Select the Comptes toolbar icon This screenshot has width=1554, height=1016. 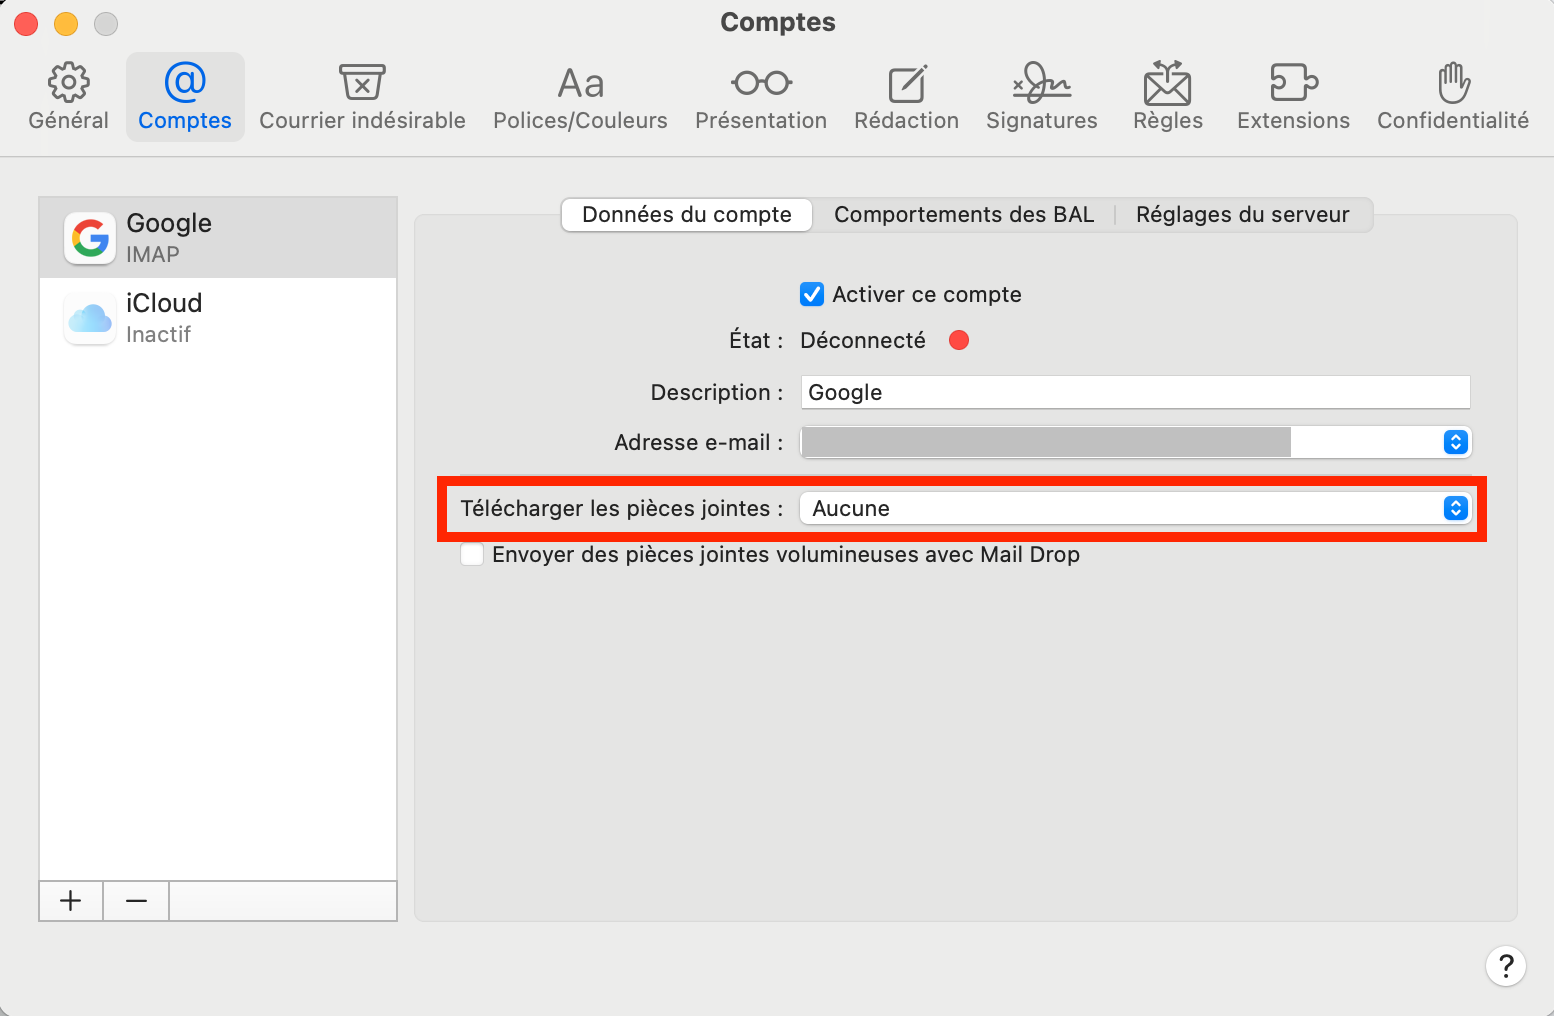coord(185,97)
